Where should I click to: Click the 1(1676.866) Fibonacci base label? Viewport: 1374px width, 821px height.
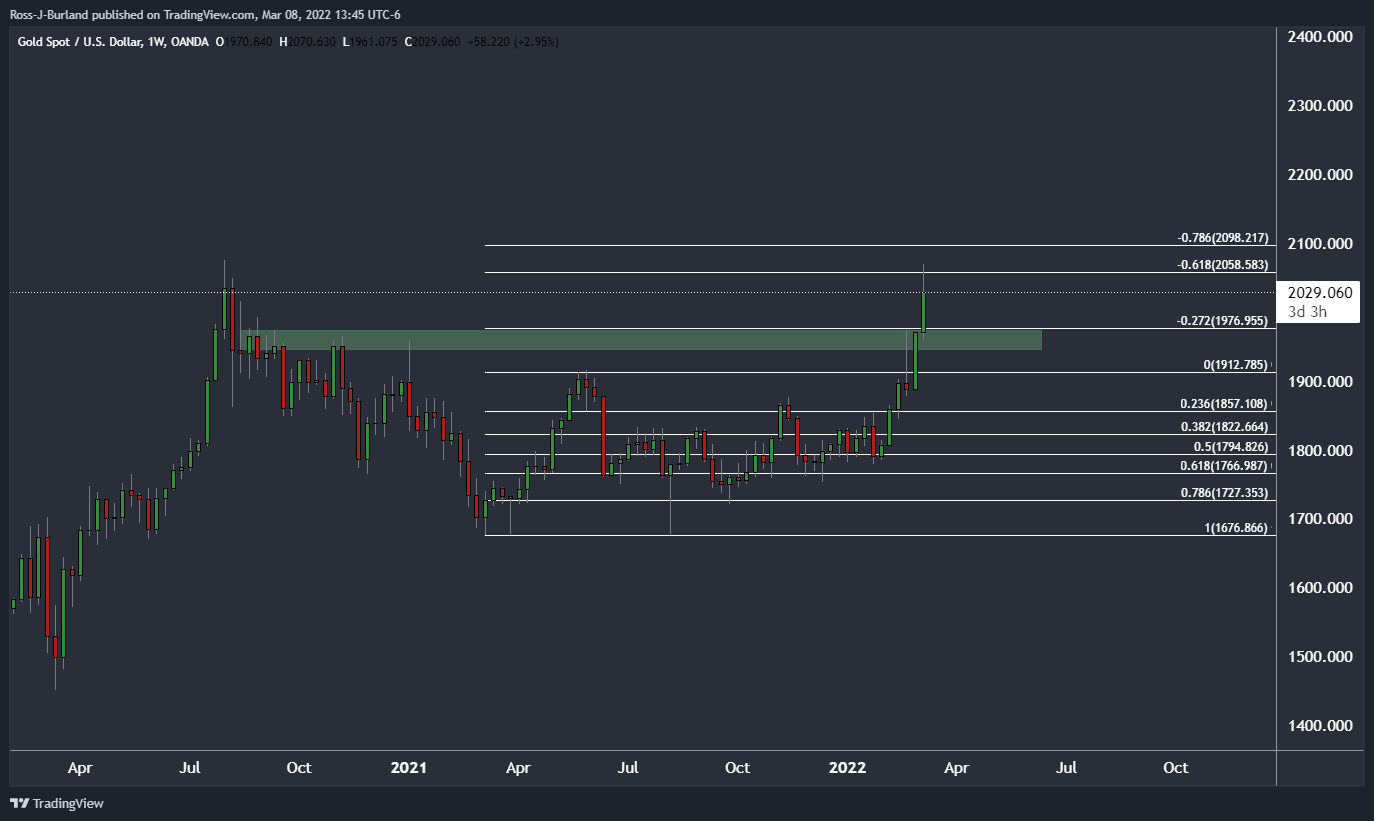coord(1235,527)
